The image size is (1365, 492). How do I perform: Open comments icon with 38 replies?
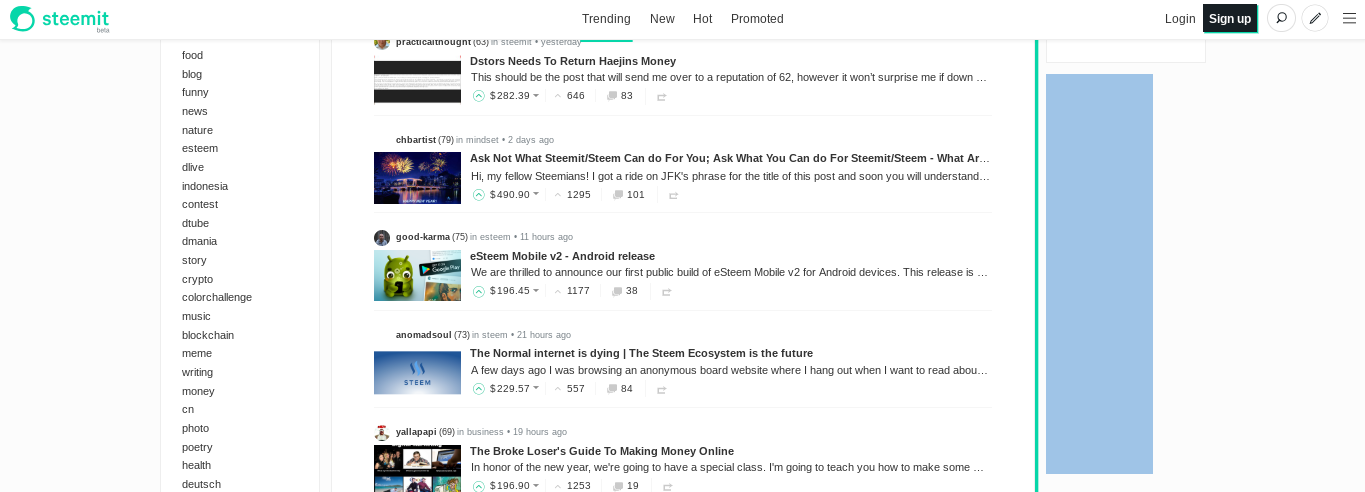pos(617,291)
